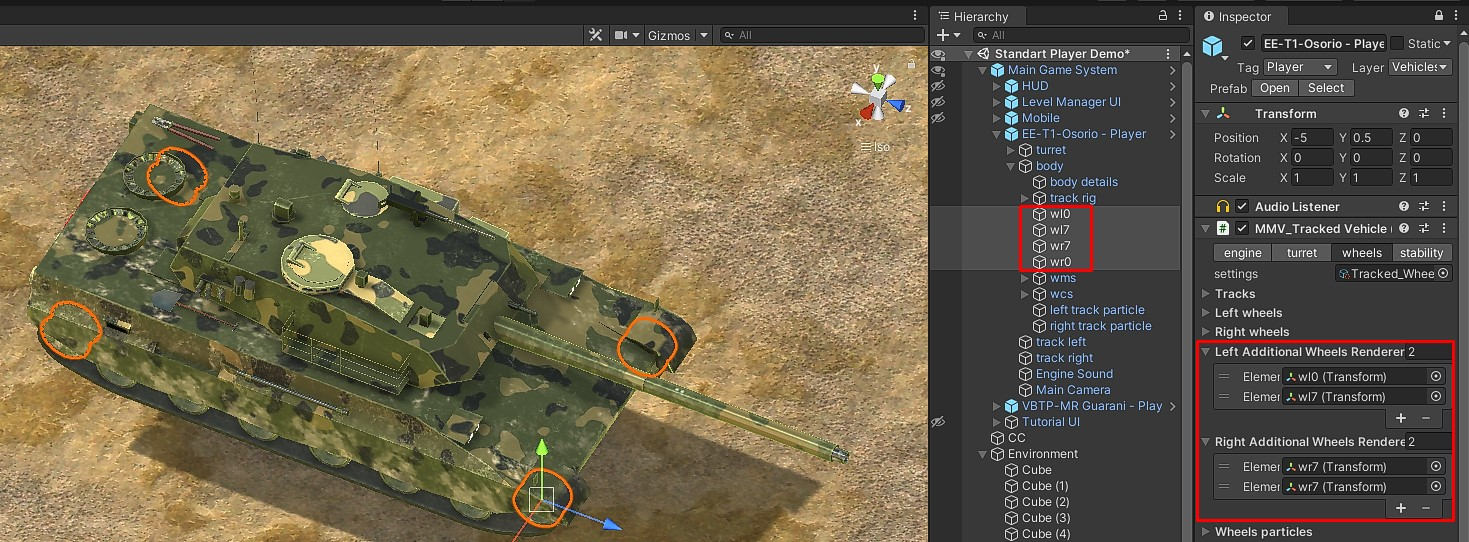Click the prefab Select button
1469x542 pixels.
pos(1326,88)
